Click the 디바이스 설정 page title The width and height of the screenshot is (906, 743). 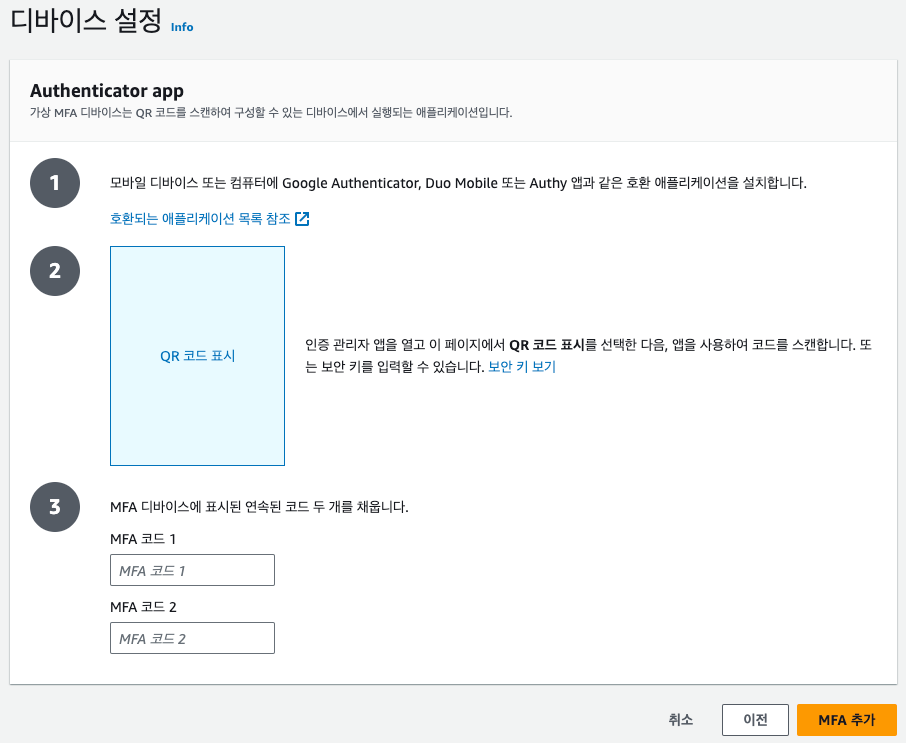86,22
